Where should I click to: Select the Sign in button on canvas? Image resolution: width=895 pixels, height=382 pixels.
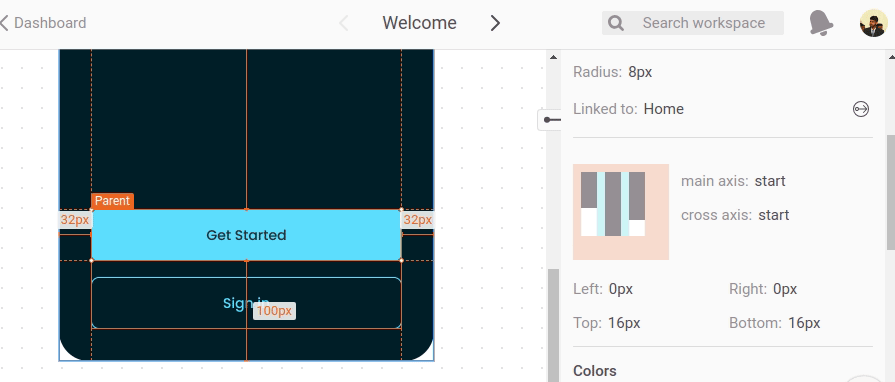tap(246, 303)
